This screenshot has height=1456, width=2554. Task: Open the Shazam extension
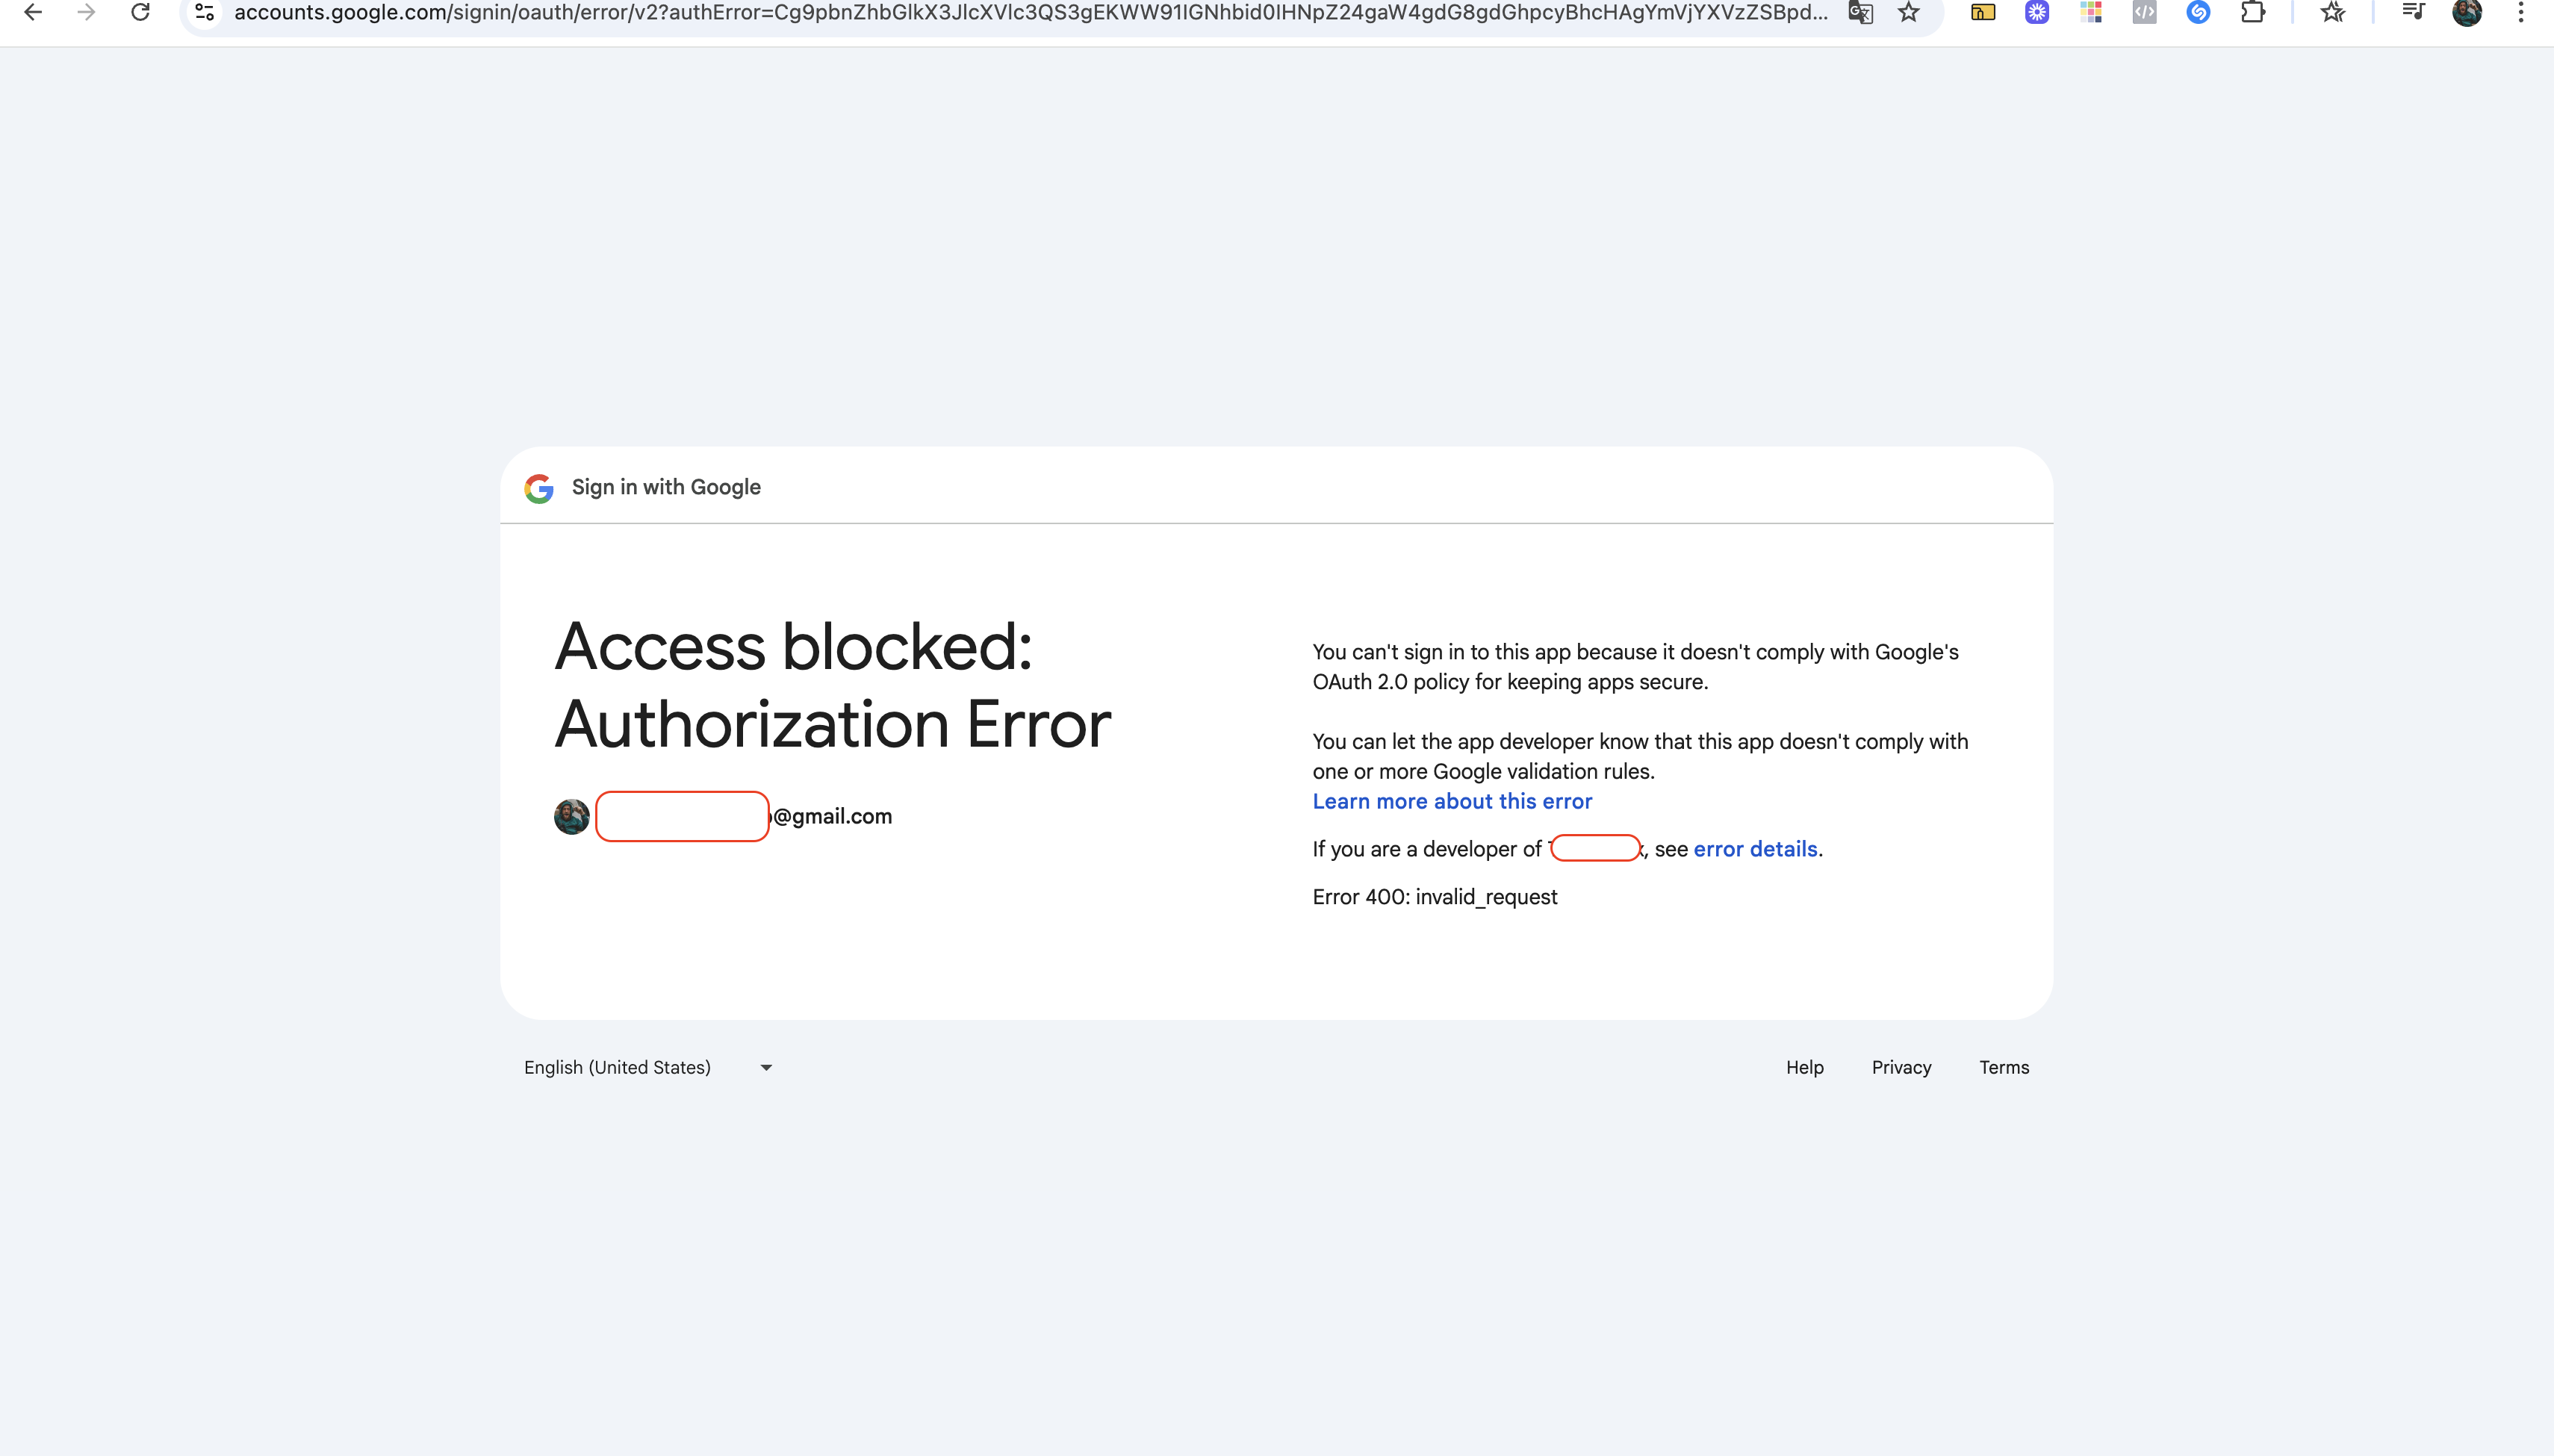[2198, 12]
